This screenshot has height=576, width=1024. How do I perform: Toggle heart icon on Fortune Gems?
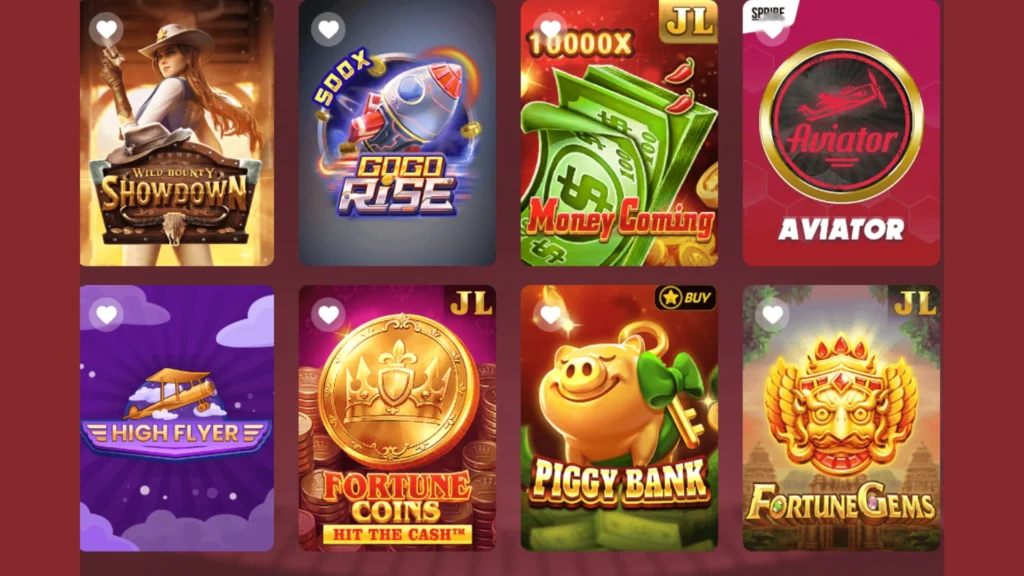pyautogui.click(x=773, y=315)
